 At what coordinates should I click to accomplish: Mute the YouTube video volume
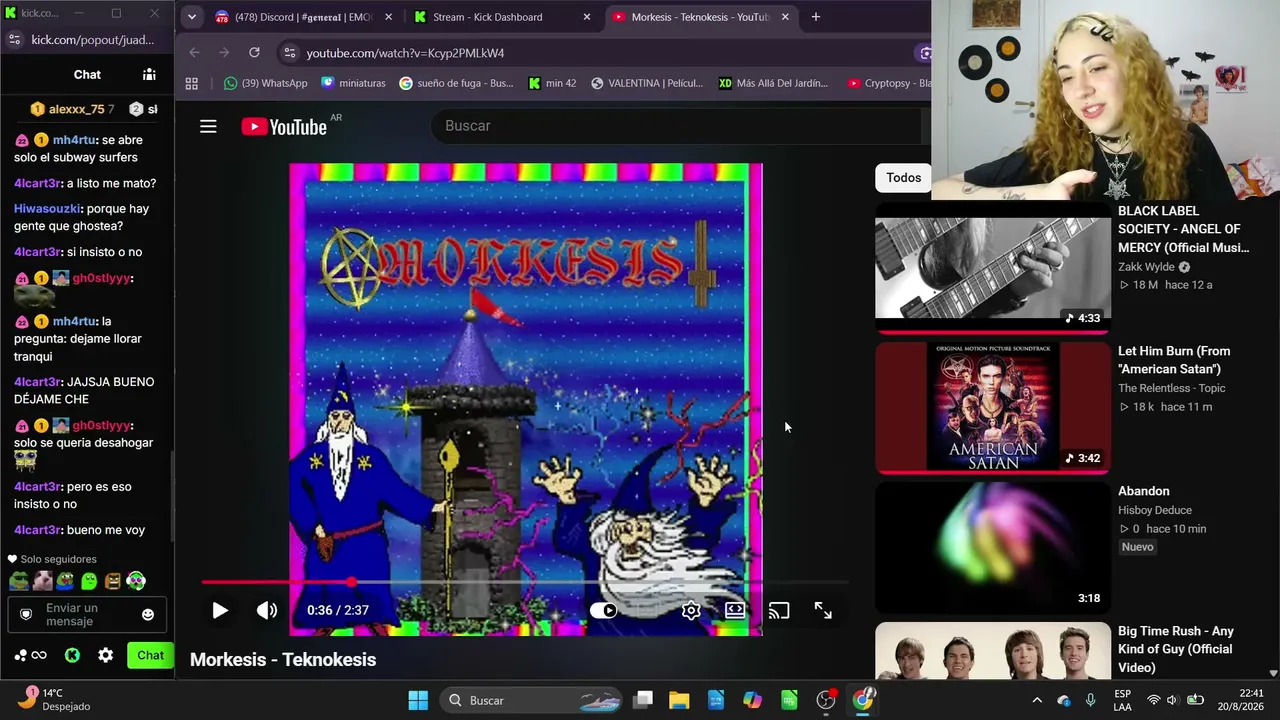[266, 610]
